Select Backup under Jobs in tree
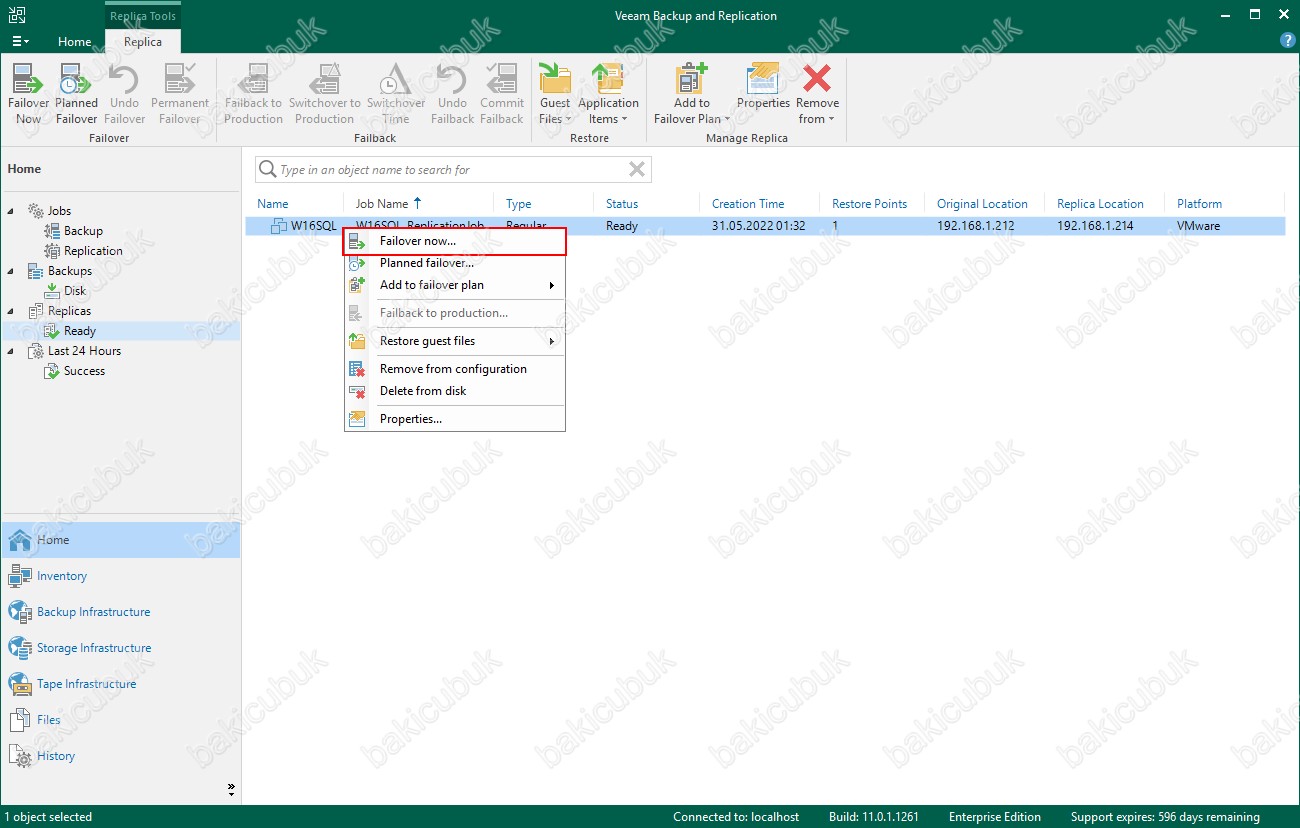 (83, 231)
